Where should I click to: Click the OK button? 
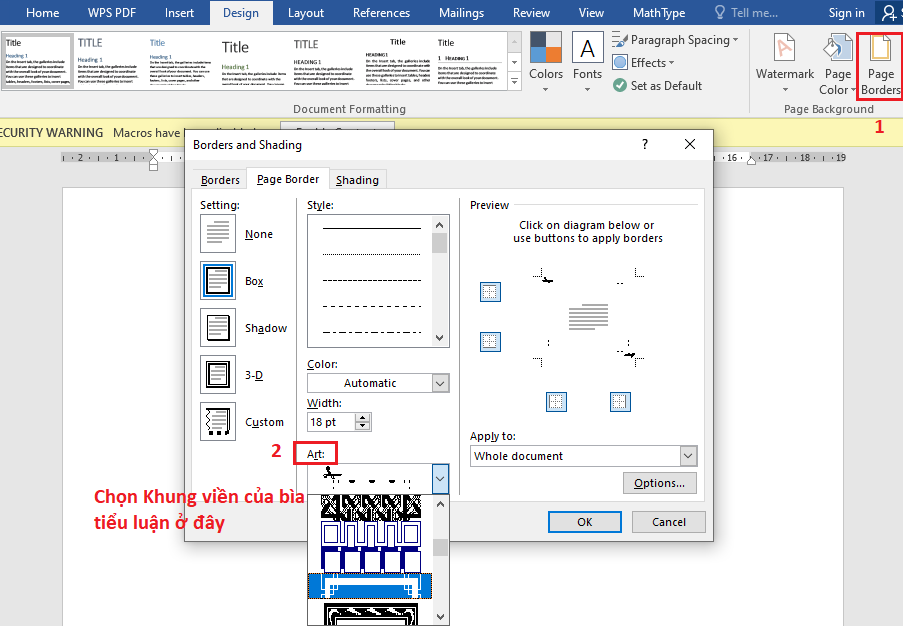click(585, 522)
